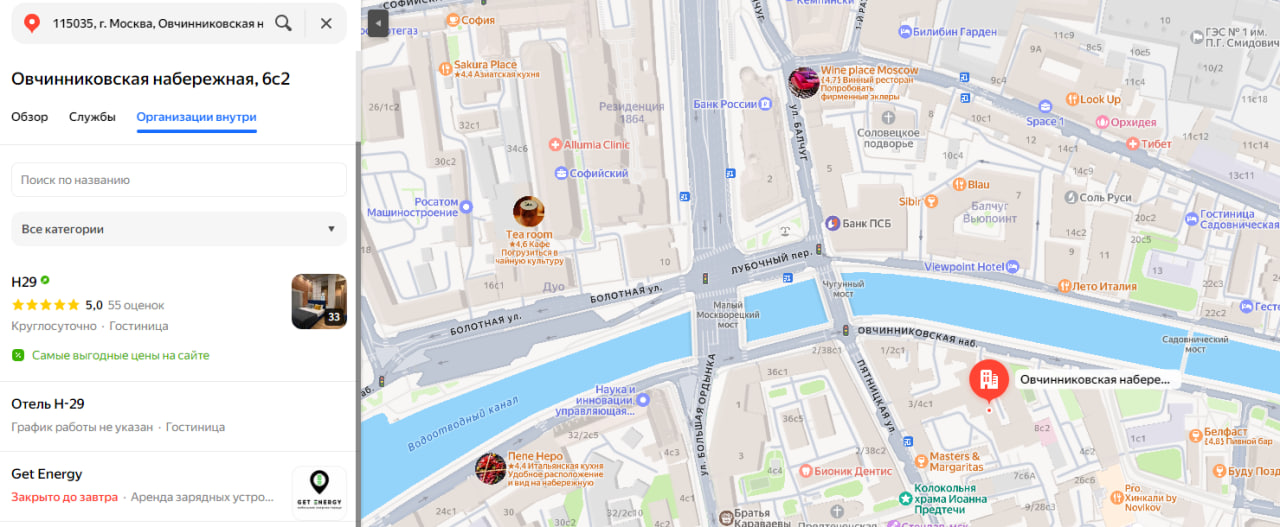Open the Службы tab
This screenshot has width=1280, height=527.
coord(92,117)
